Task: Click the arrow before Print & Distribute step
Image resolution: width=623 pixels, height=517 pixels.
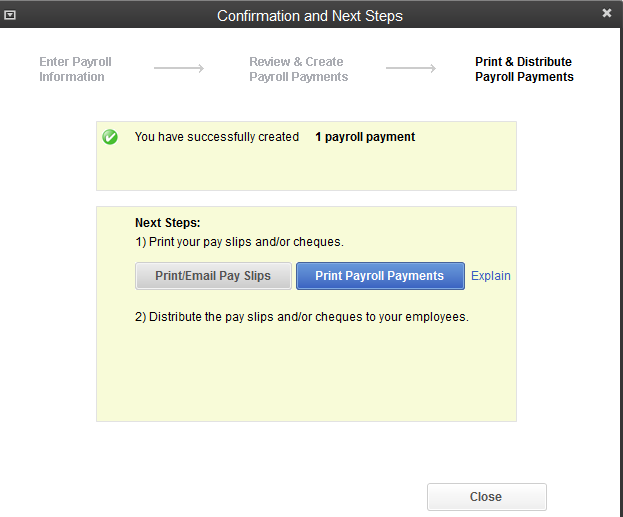Action: click(x=411, y=69)
